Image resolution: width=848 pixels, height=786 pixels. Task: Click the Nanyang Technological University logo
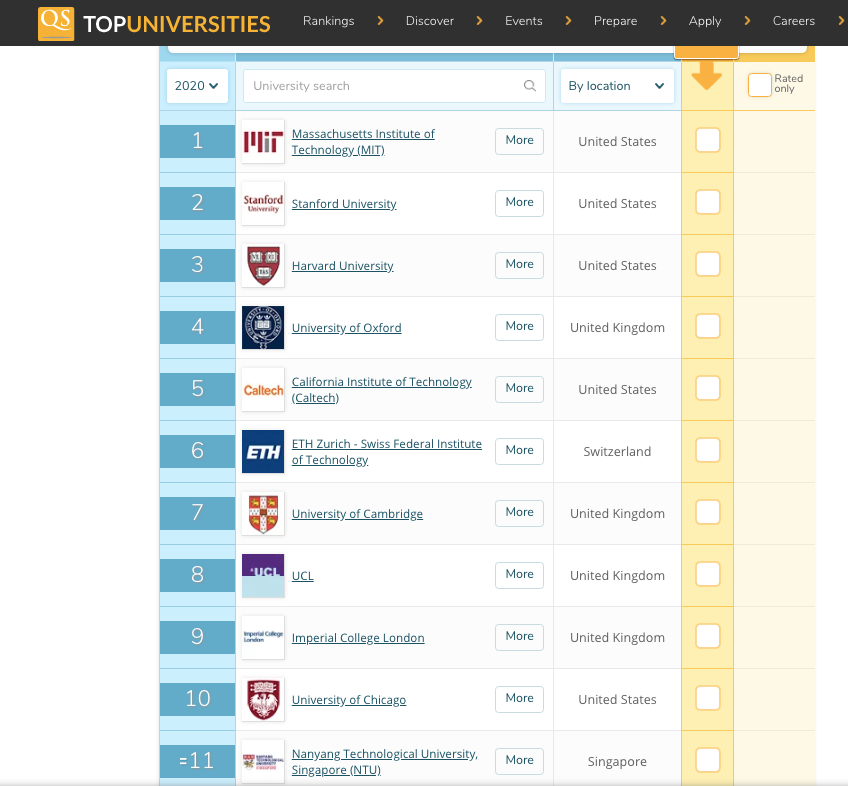pos(263,762)
